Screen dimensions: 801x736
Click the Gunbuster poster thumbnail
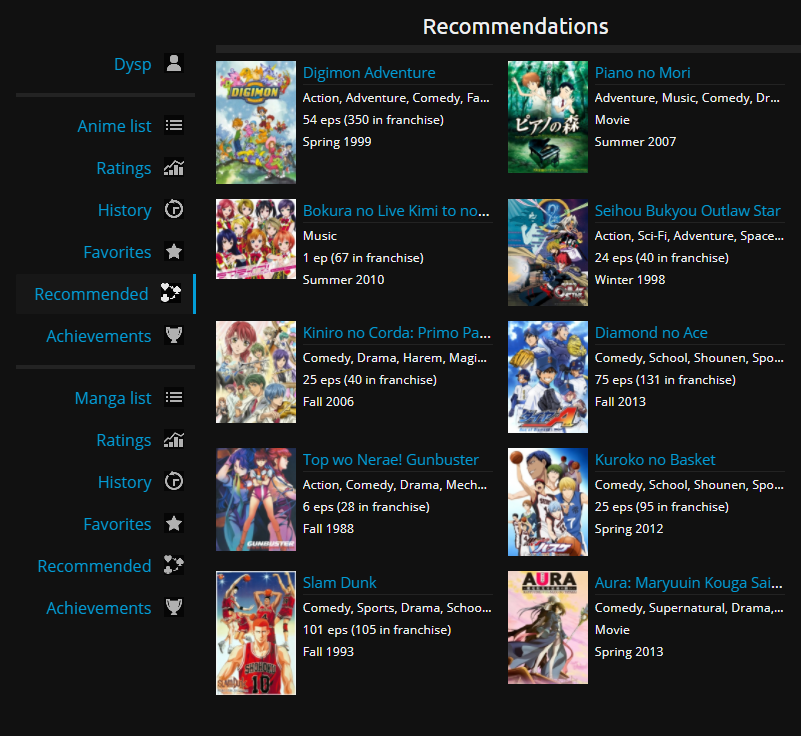click(x=256, y=500)
